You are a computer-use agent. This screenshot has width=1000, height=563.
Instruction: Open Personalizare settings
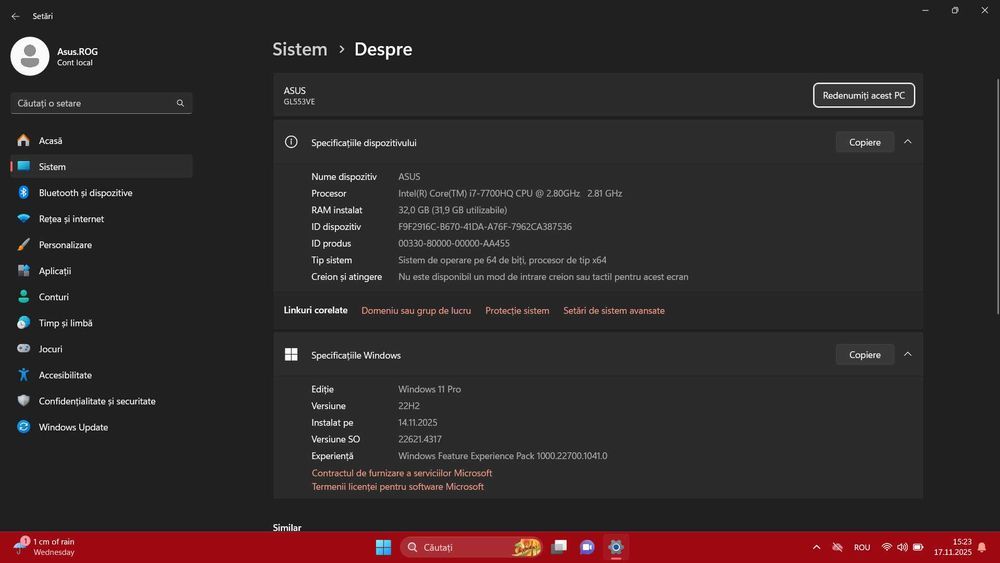(x=101, y=245)
